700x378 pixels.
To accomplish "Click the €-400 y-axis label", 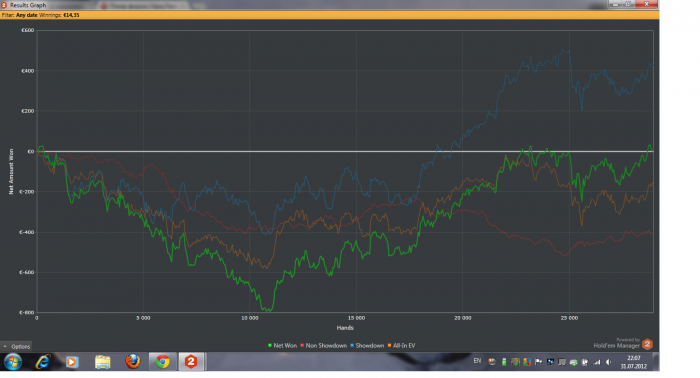I will tap(27, 232).
